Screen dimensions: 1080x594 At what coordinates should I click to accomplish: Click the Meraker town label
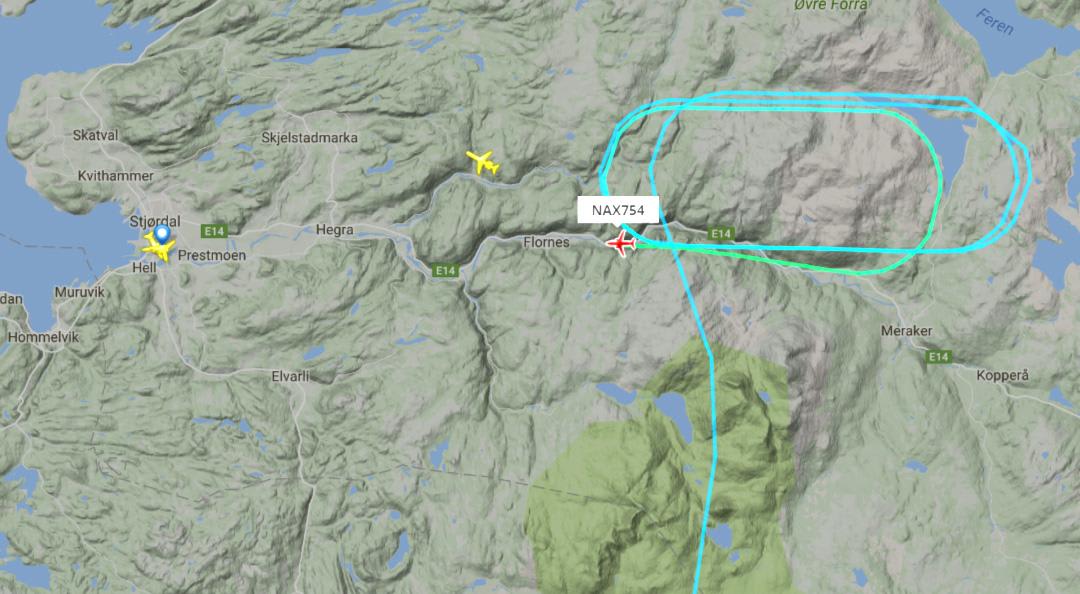click(906, 331)
